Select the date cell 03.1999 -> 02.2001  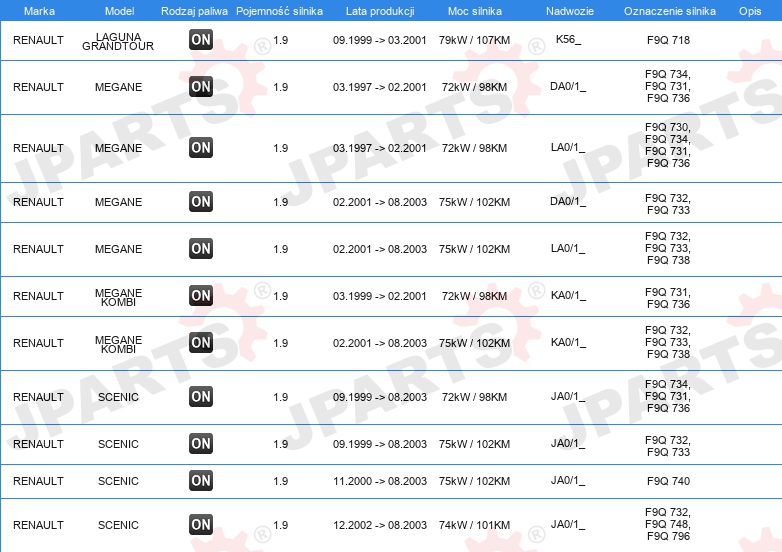tap(380, 296)
